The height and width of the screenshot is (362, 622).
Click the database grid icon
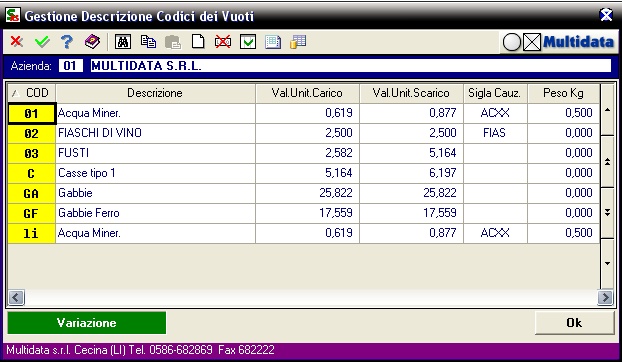pos(298,42)
